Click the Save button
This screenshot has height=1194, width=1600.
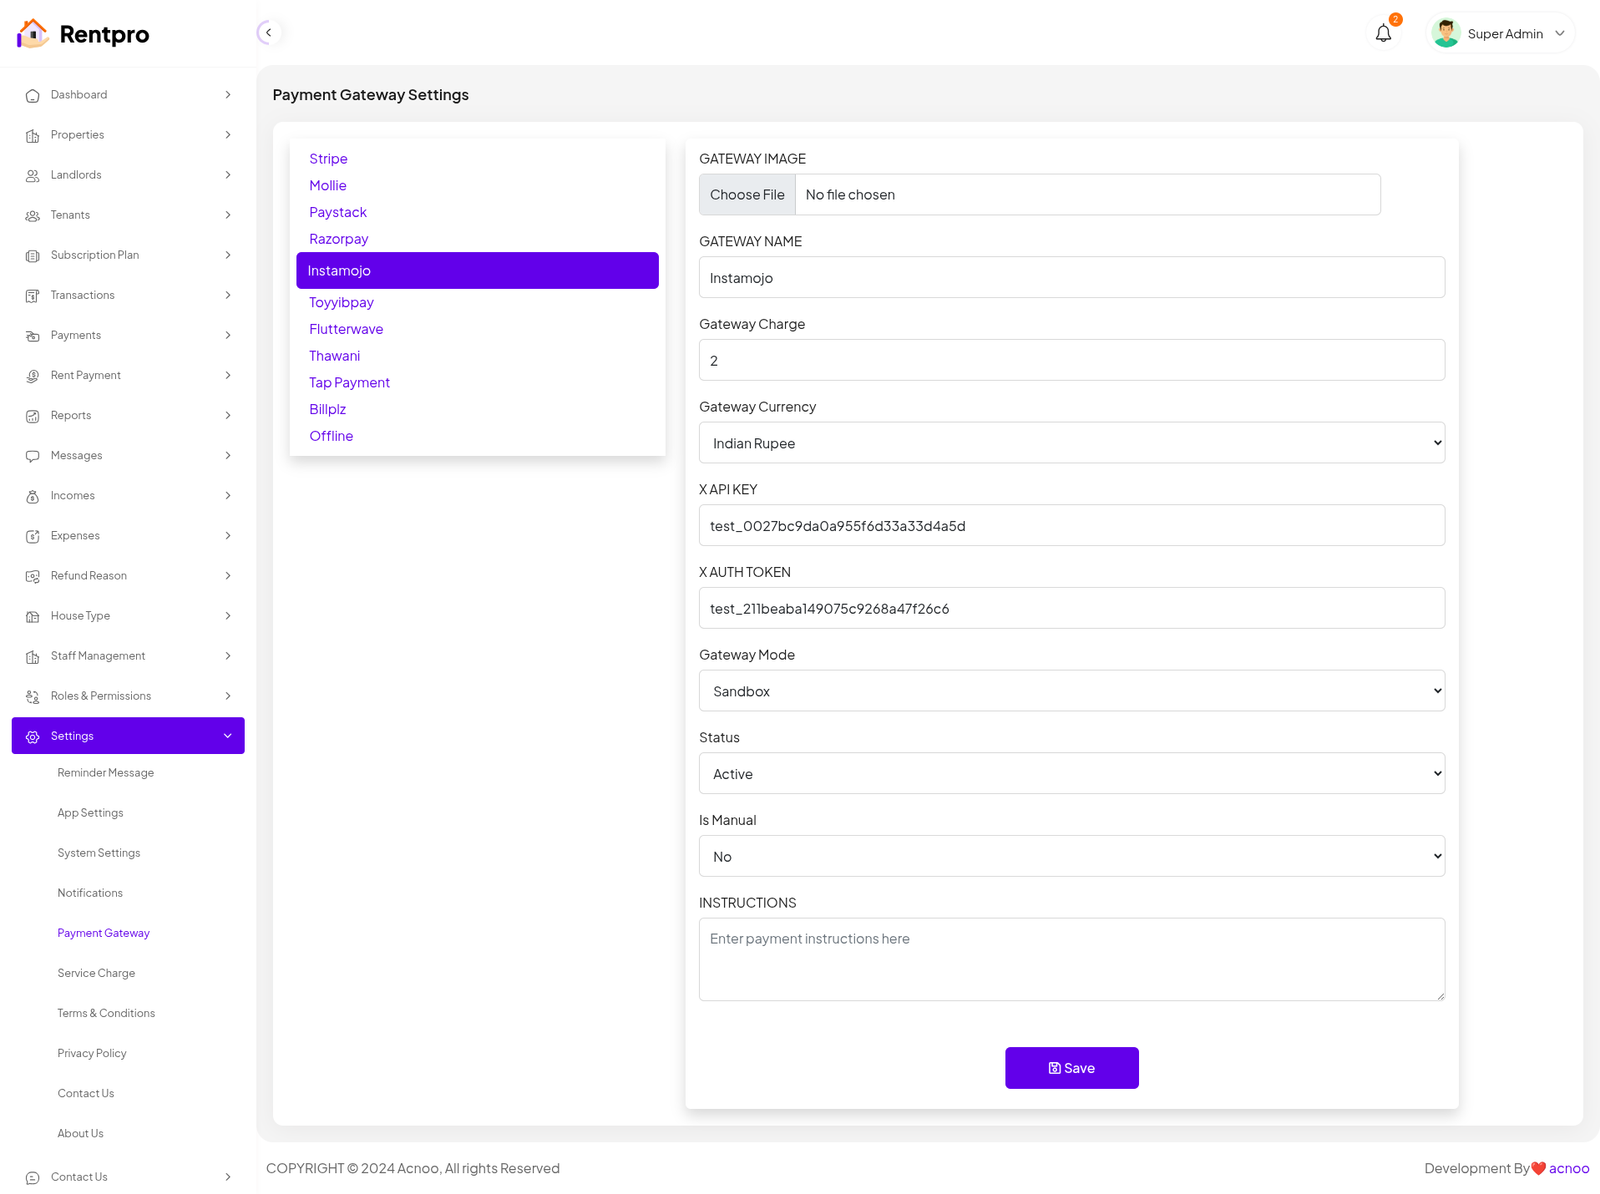tap(1071, 1068)
